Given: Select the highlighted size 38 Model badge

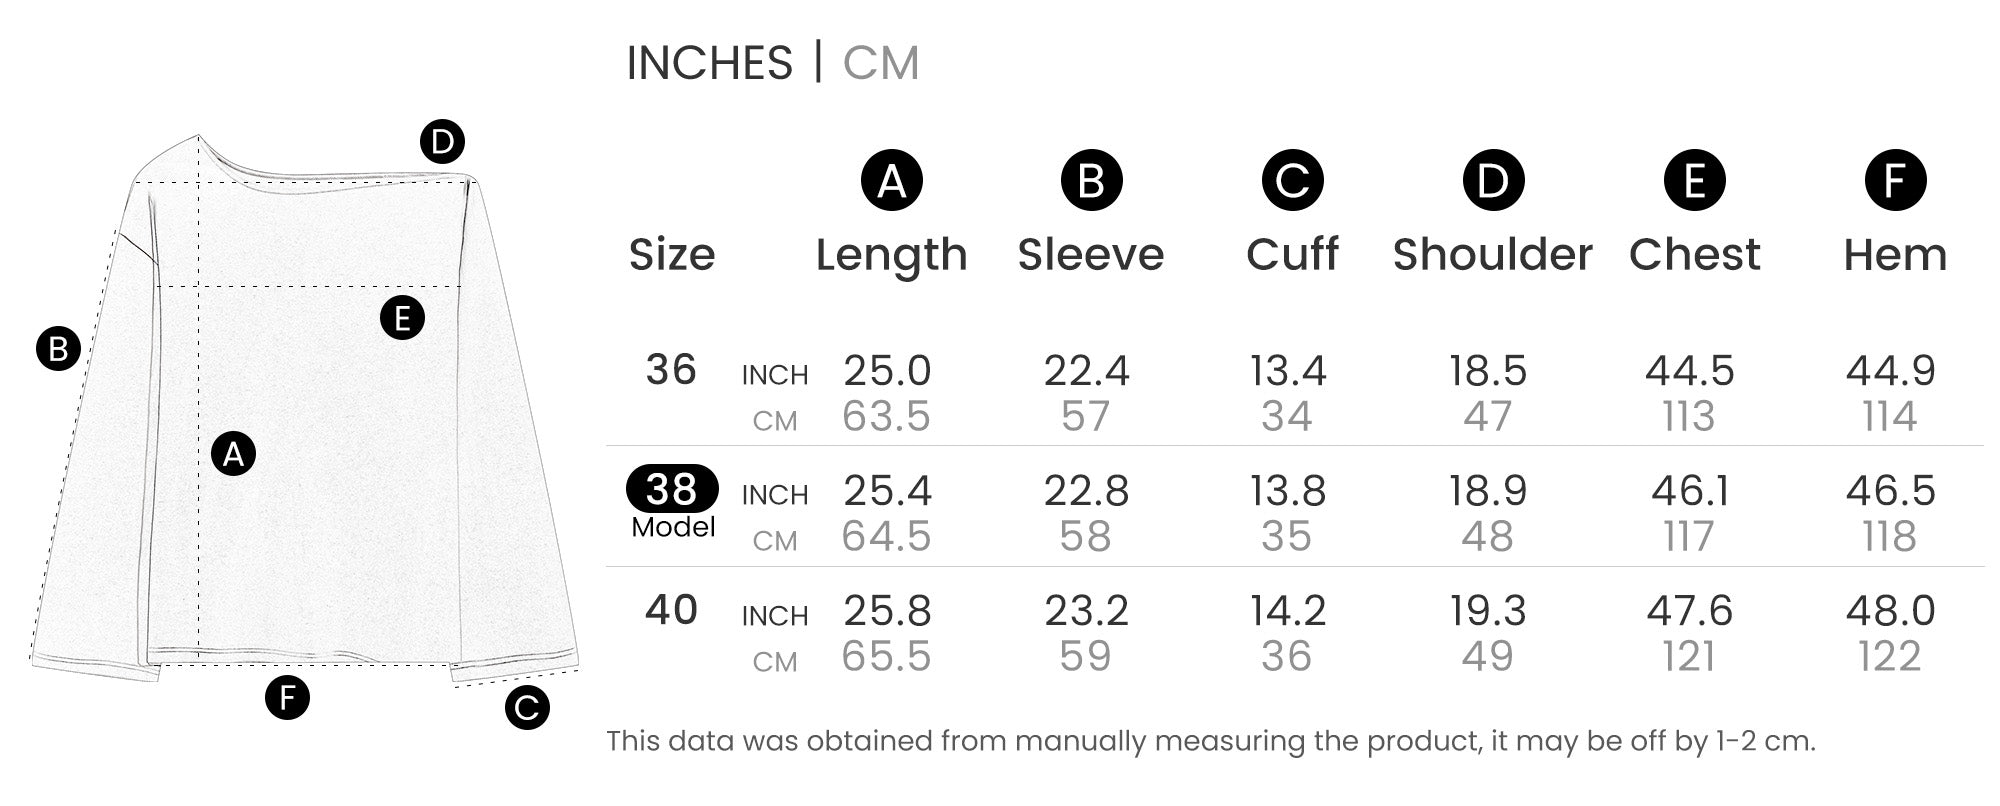Looking at the screenshot, I should [672, 489].
